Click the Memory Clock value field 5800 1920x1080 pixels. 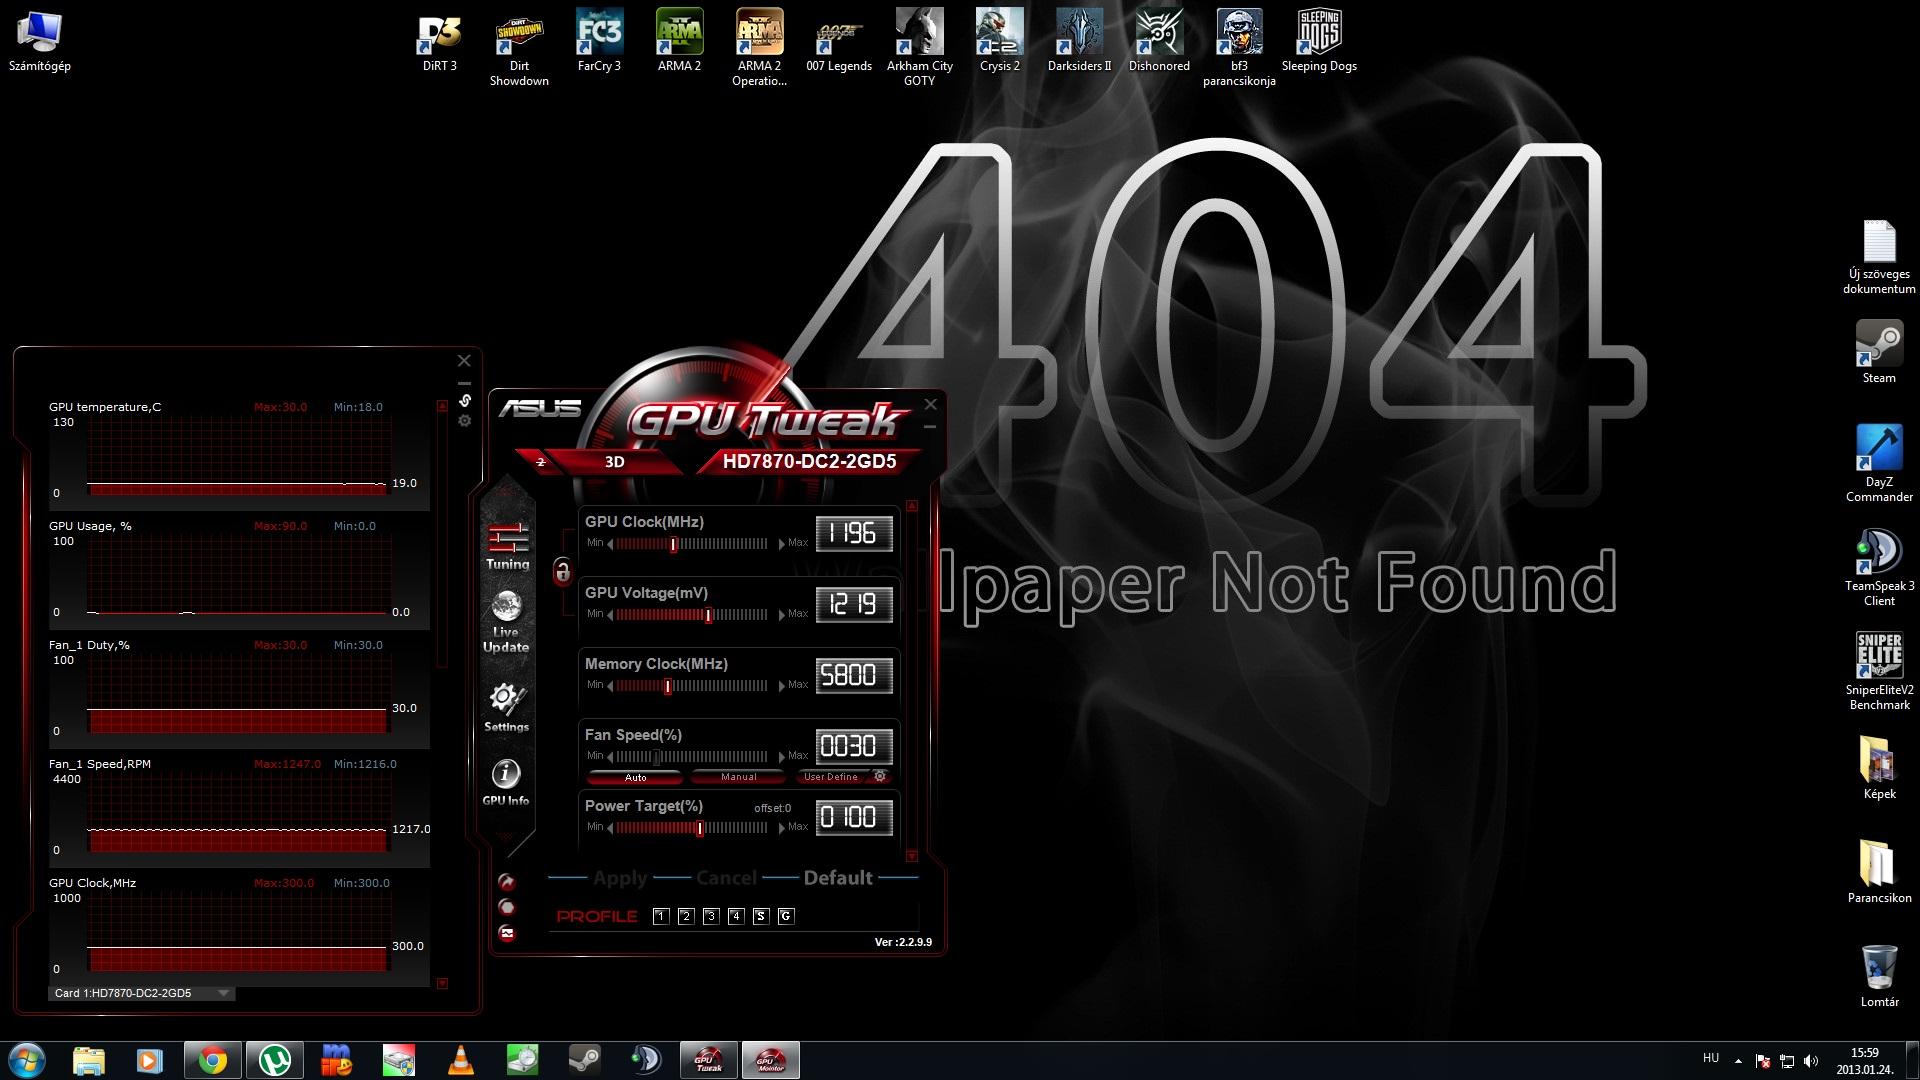click(x=854, y=676)
